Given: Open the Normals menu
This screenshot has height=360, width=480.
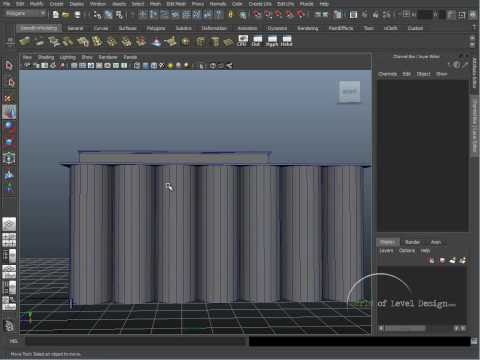Looking at the screenshot, I should [x=218, y=4].
